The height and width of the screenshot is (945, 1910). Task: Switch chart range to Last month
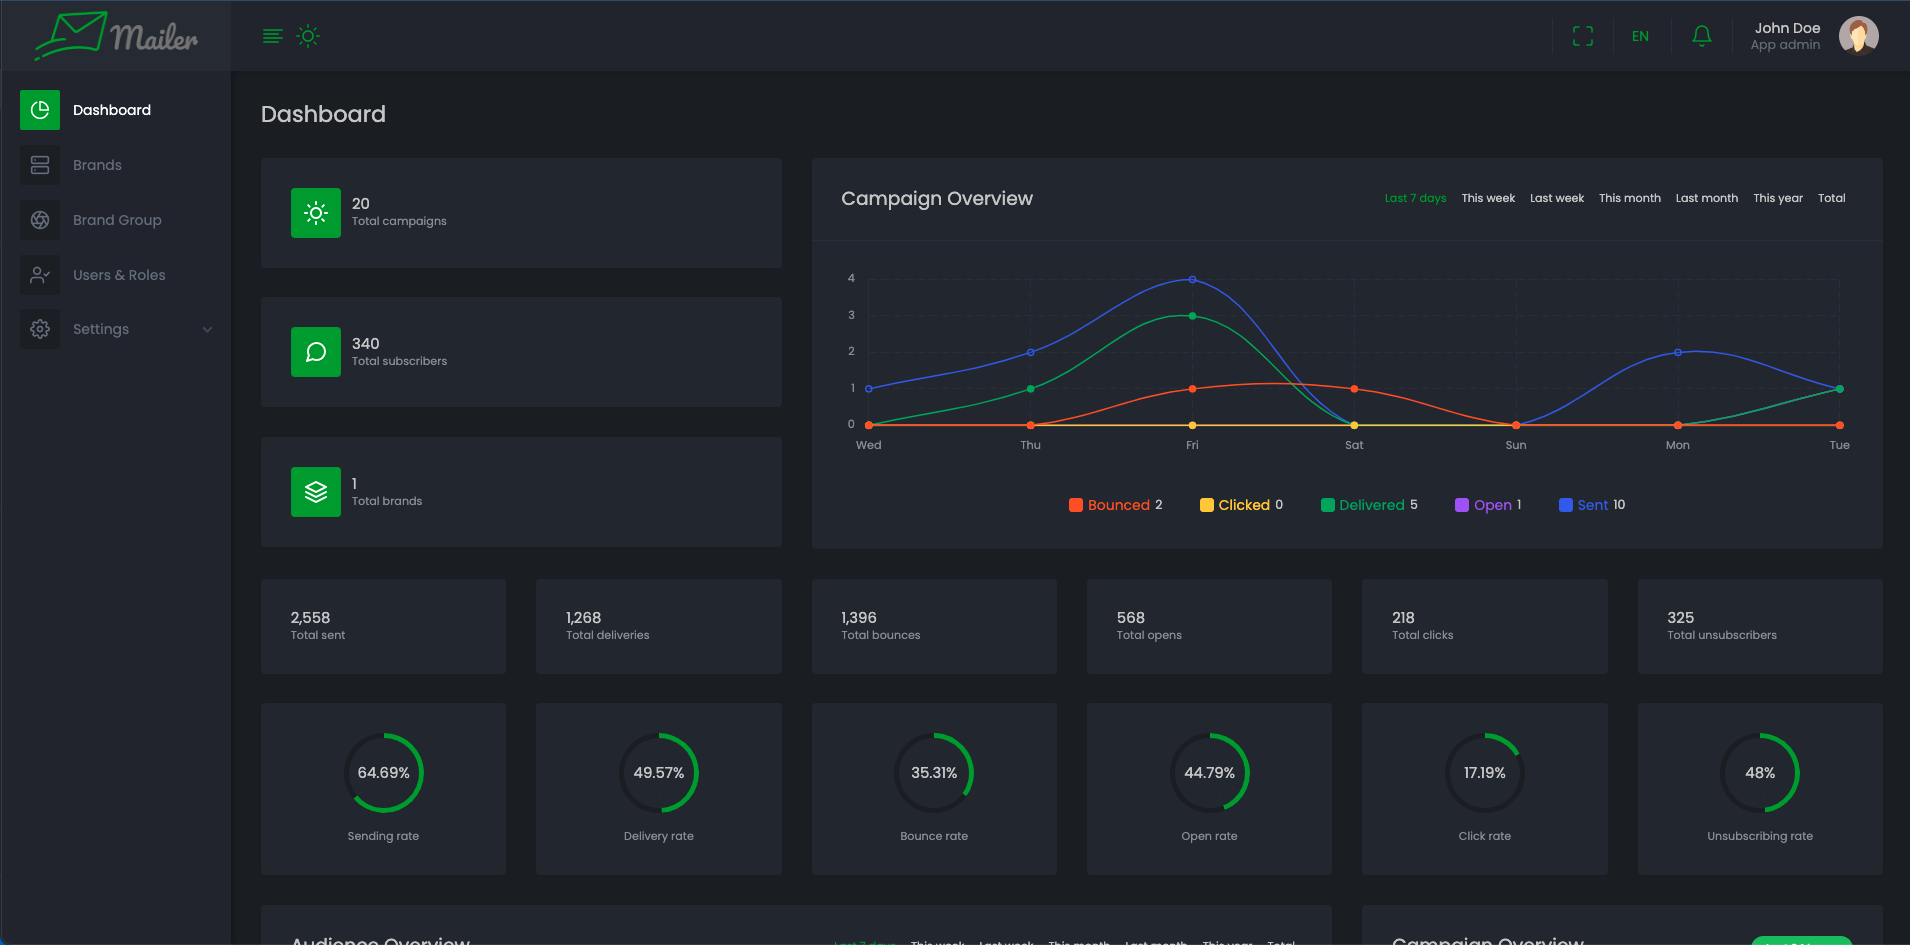1706,198
